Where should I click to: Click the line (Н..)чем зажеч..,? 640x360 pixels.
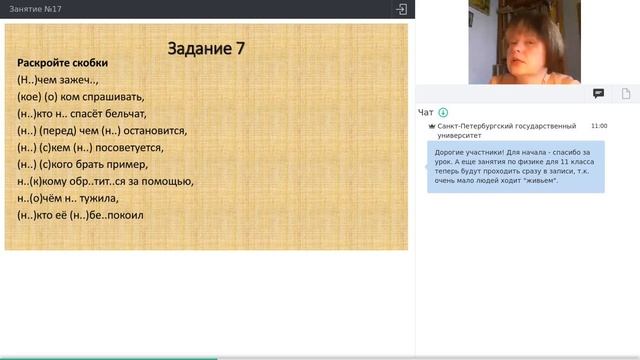(x=58, y=80)
